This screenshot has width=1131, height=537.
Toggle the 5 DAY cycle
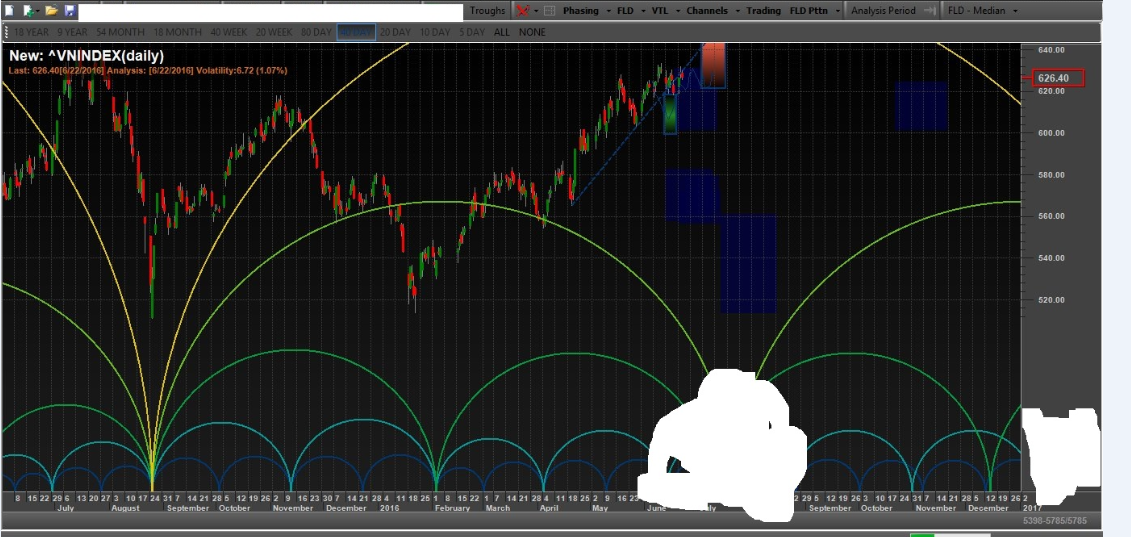[x=472, y=32]
